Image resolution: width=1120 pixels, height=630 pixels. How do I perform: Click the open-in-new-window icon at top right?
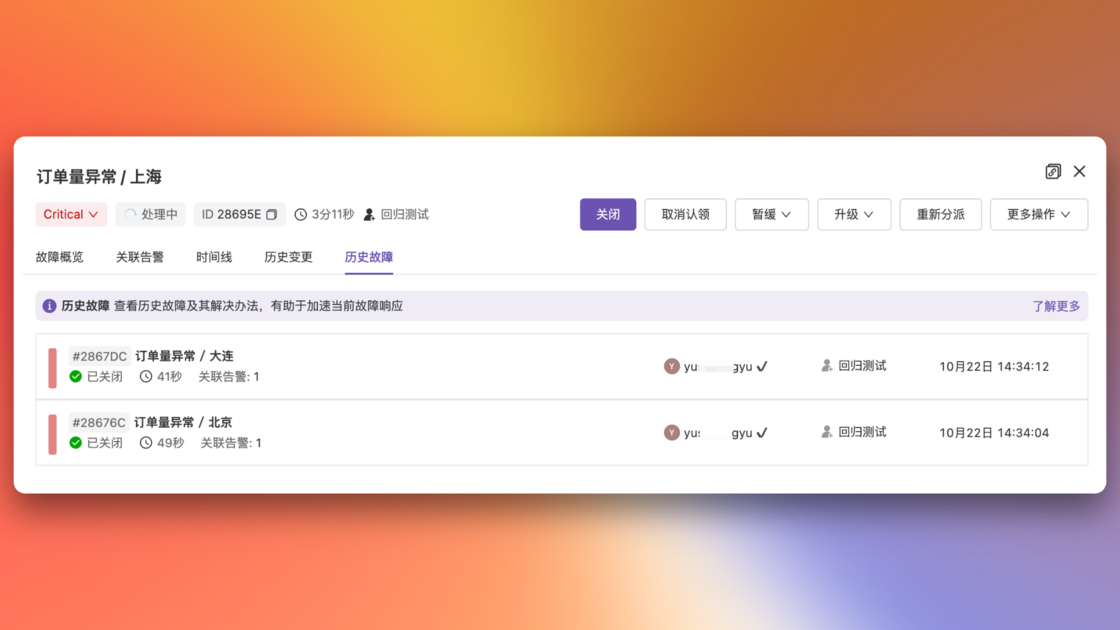1052,172
